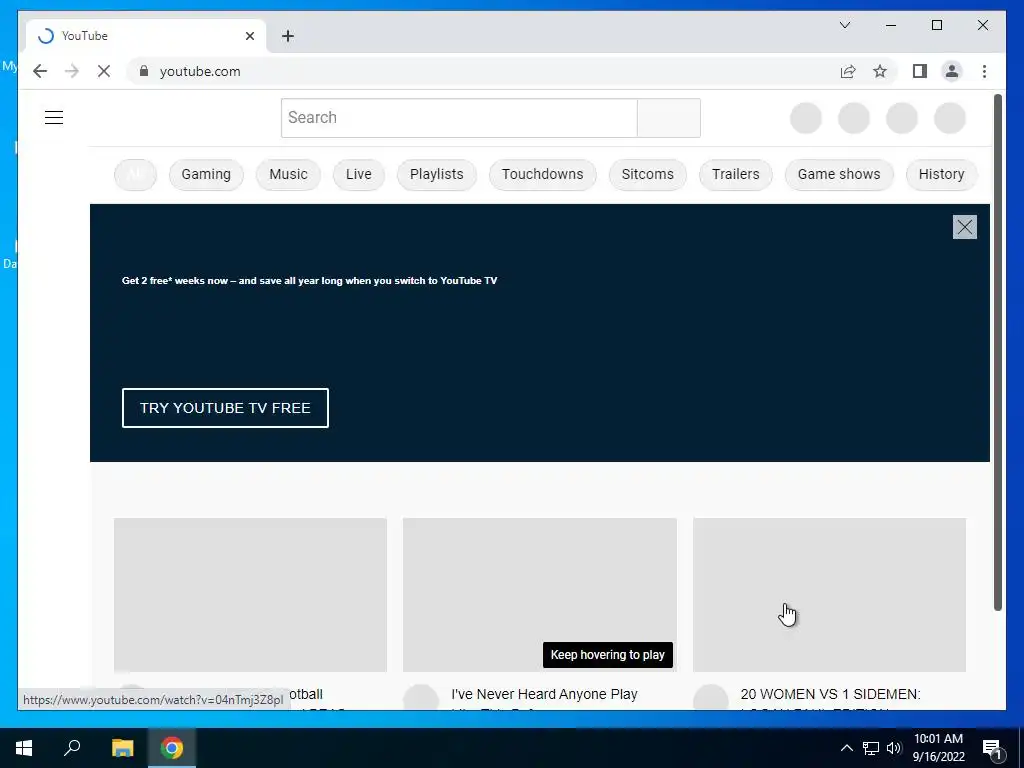Select the Trailers filter chip

point(735,174)
